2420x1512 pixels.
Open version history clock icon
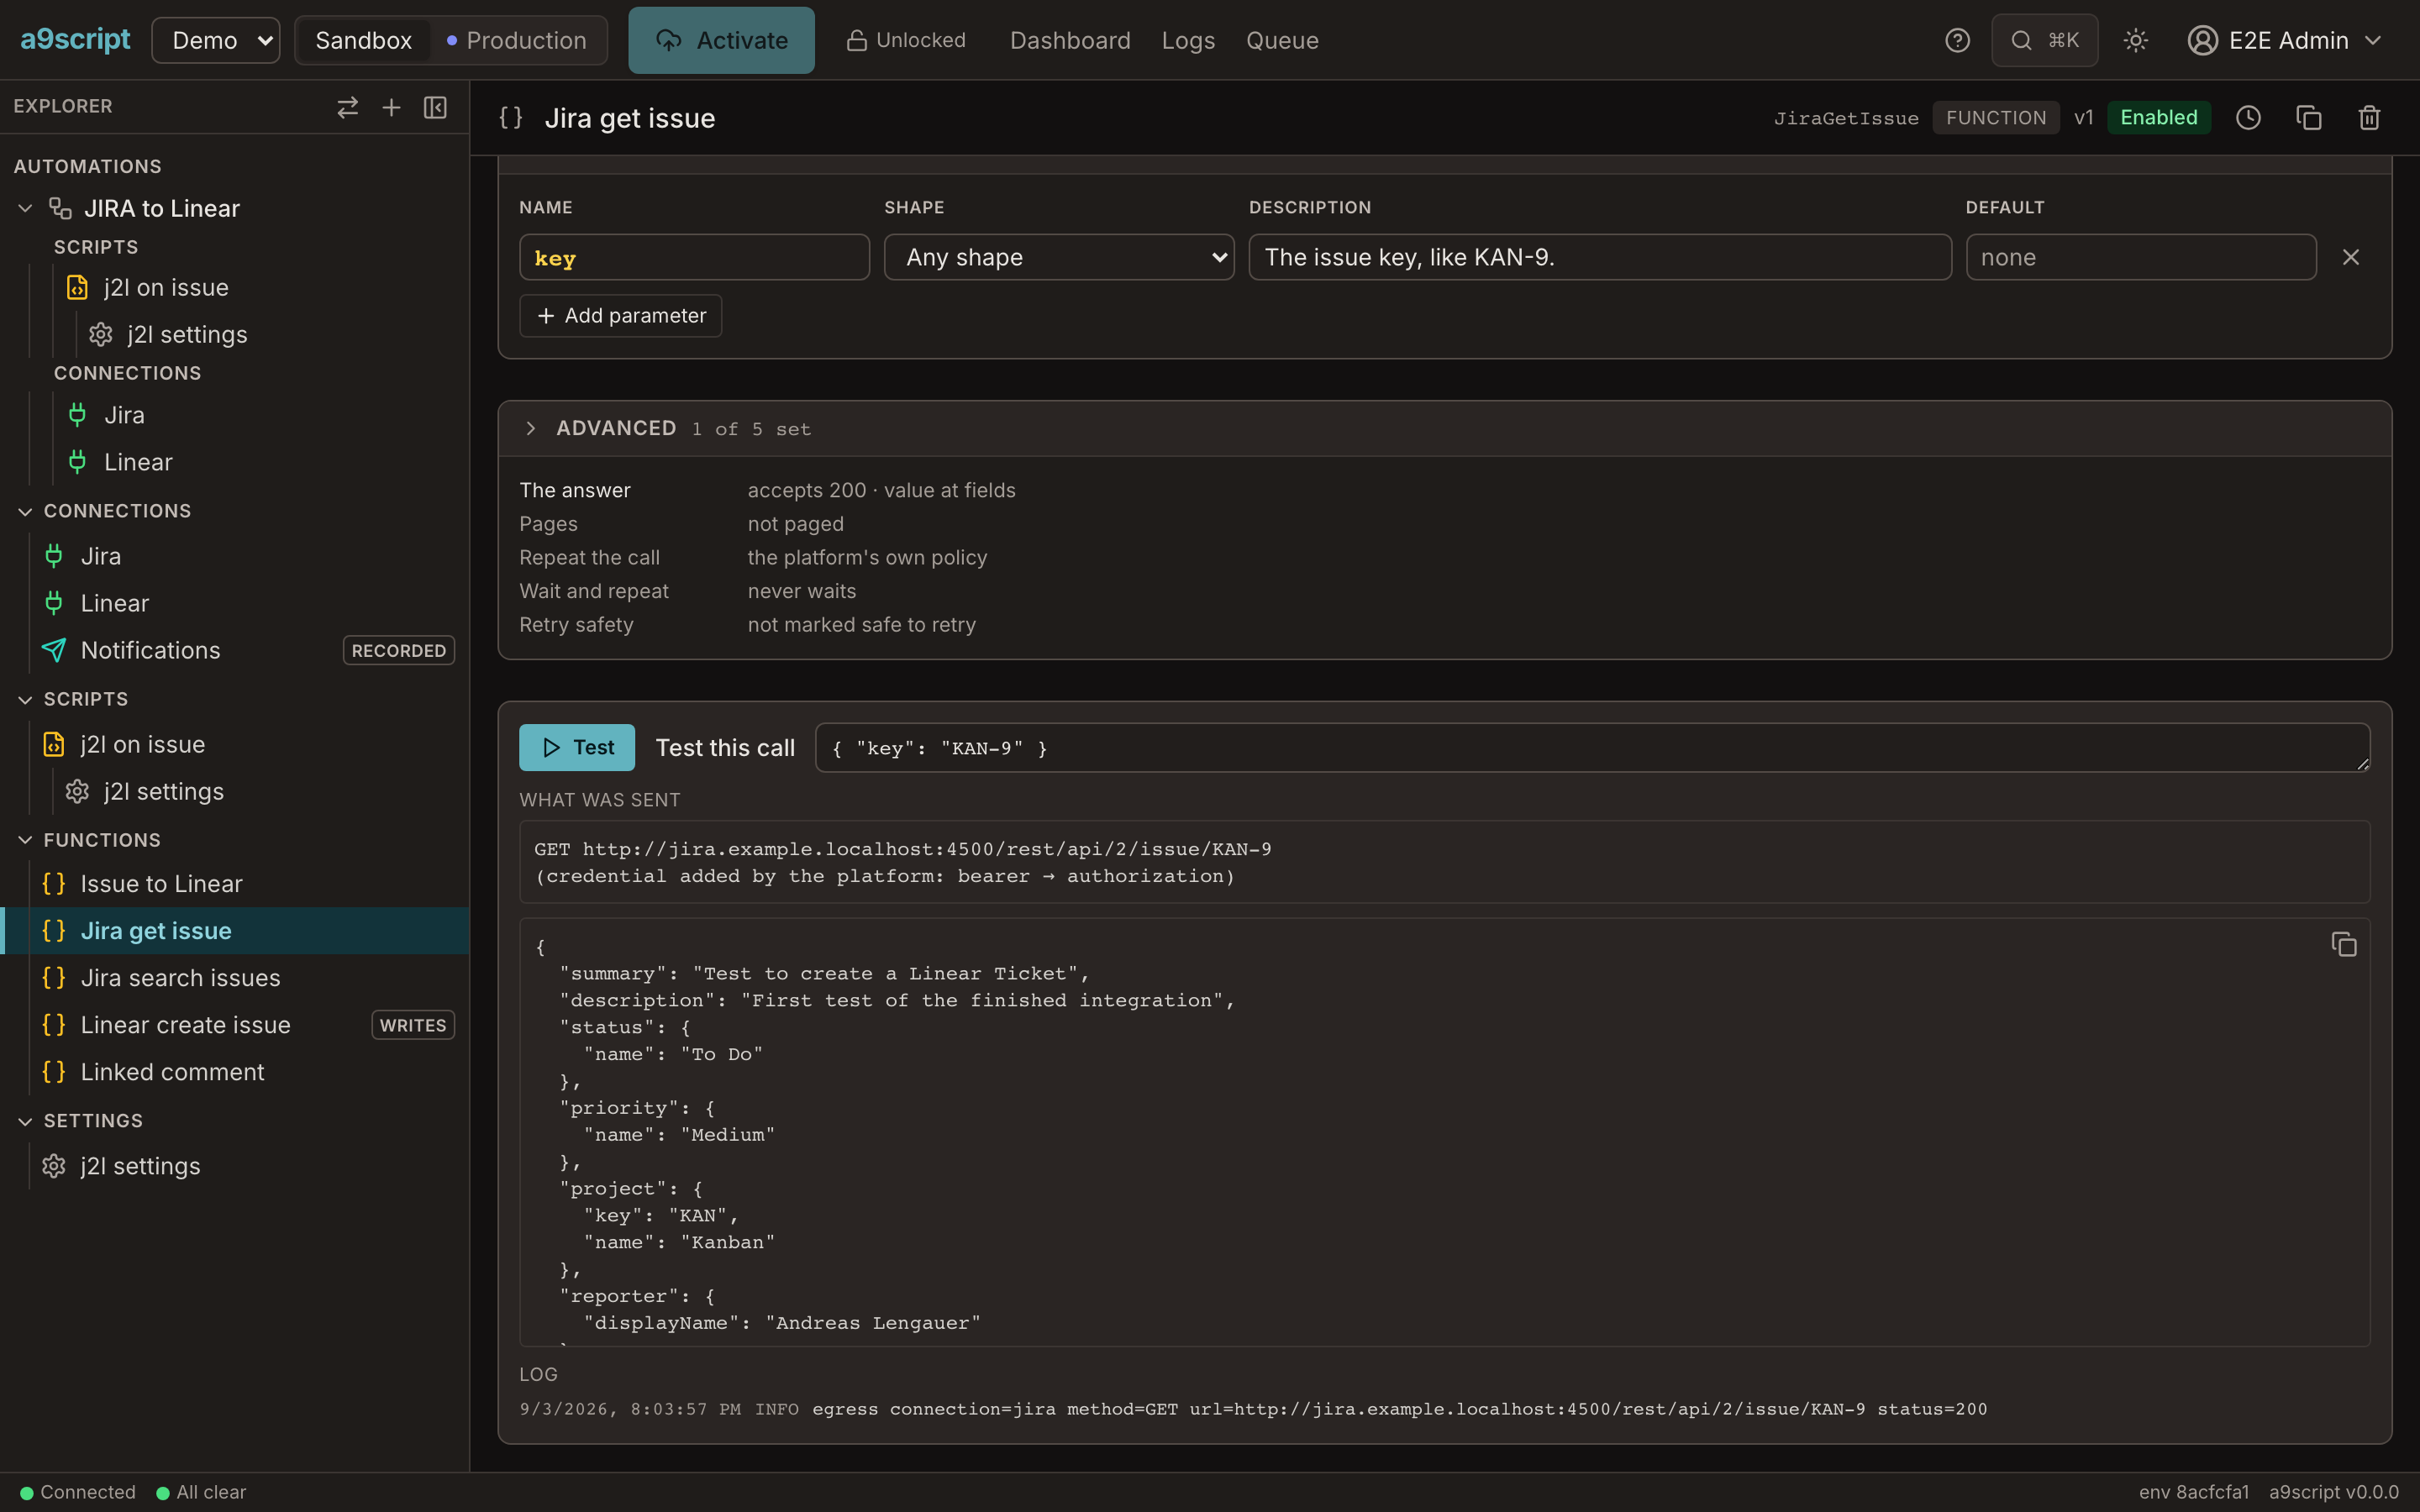[x=2248, y=118]
